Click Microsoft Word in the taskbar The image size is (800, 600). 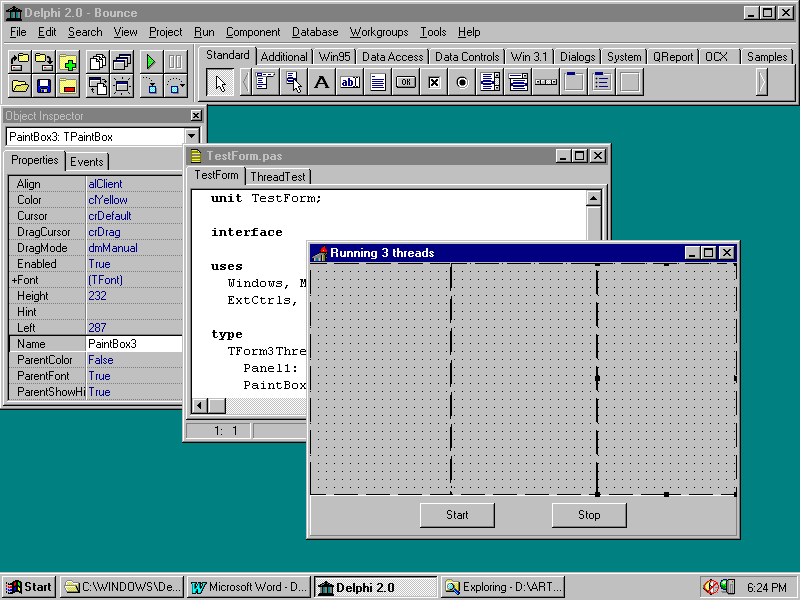(x=249, y=587)
